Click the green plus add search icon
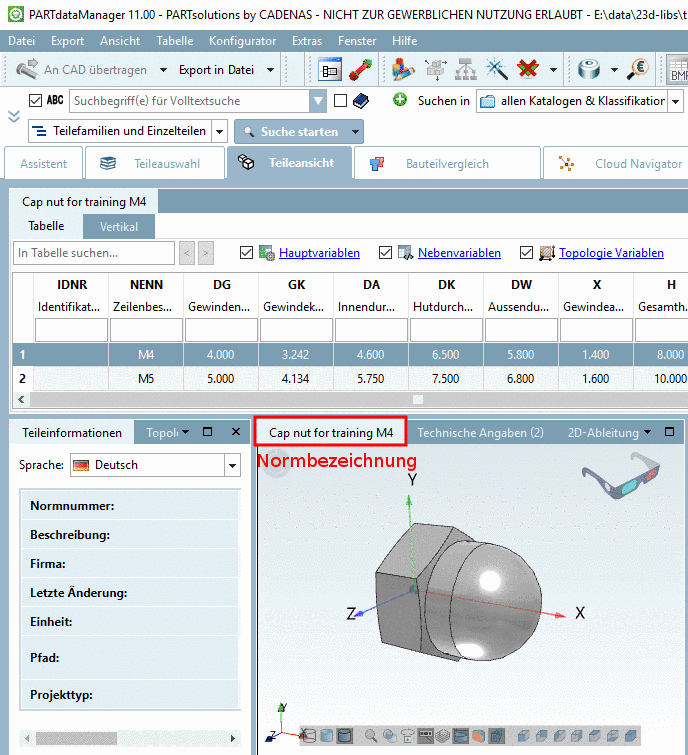 point(400,100)
